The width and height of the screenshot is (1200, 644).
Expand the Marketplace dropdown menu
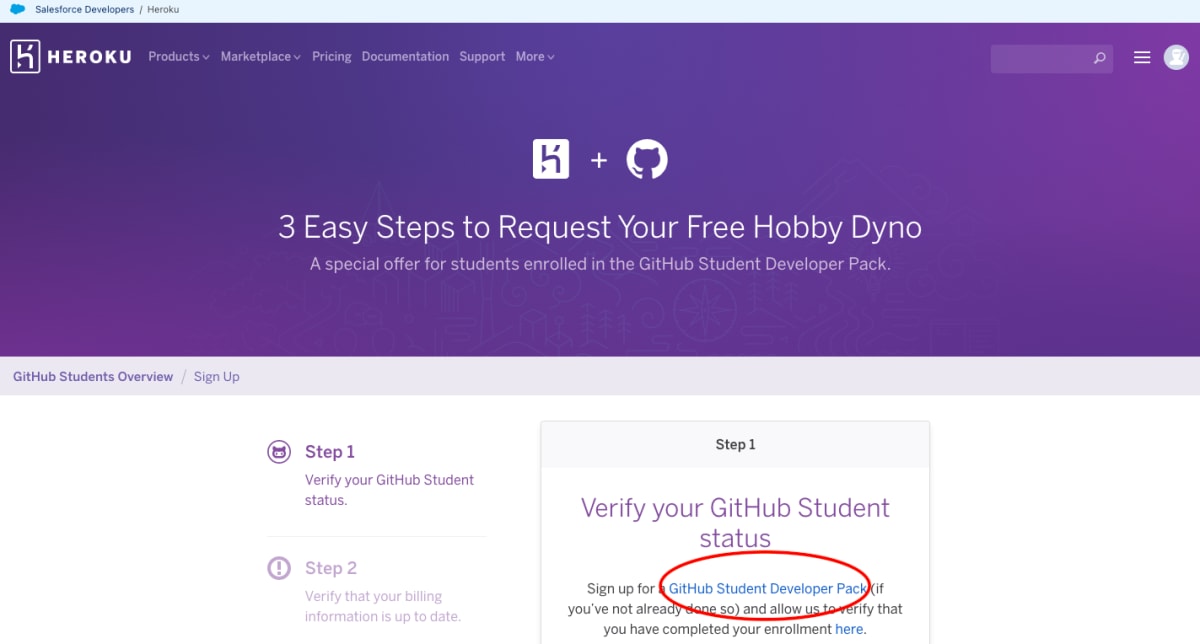point(261,57)
